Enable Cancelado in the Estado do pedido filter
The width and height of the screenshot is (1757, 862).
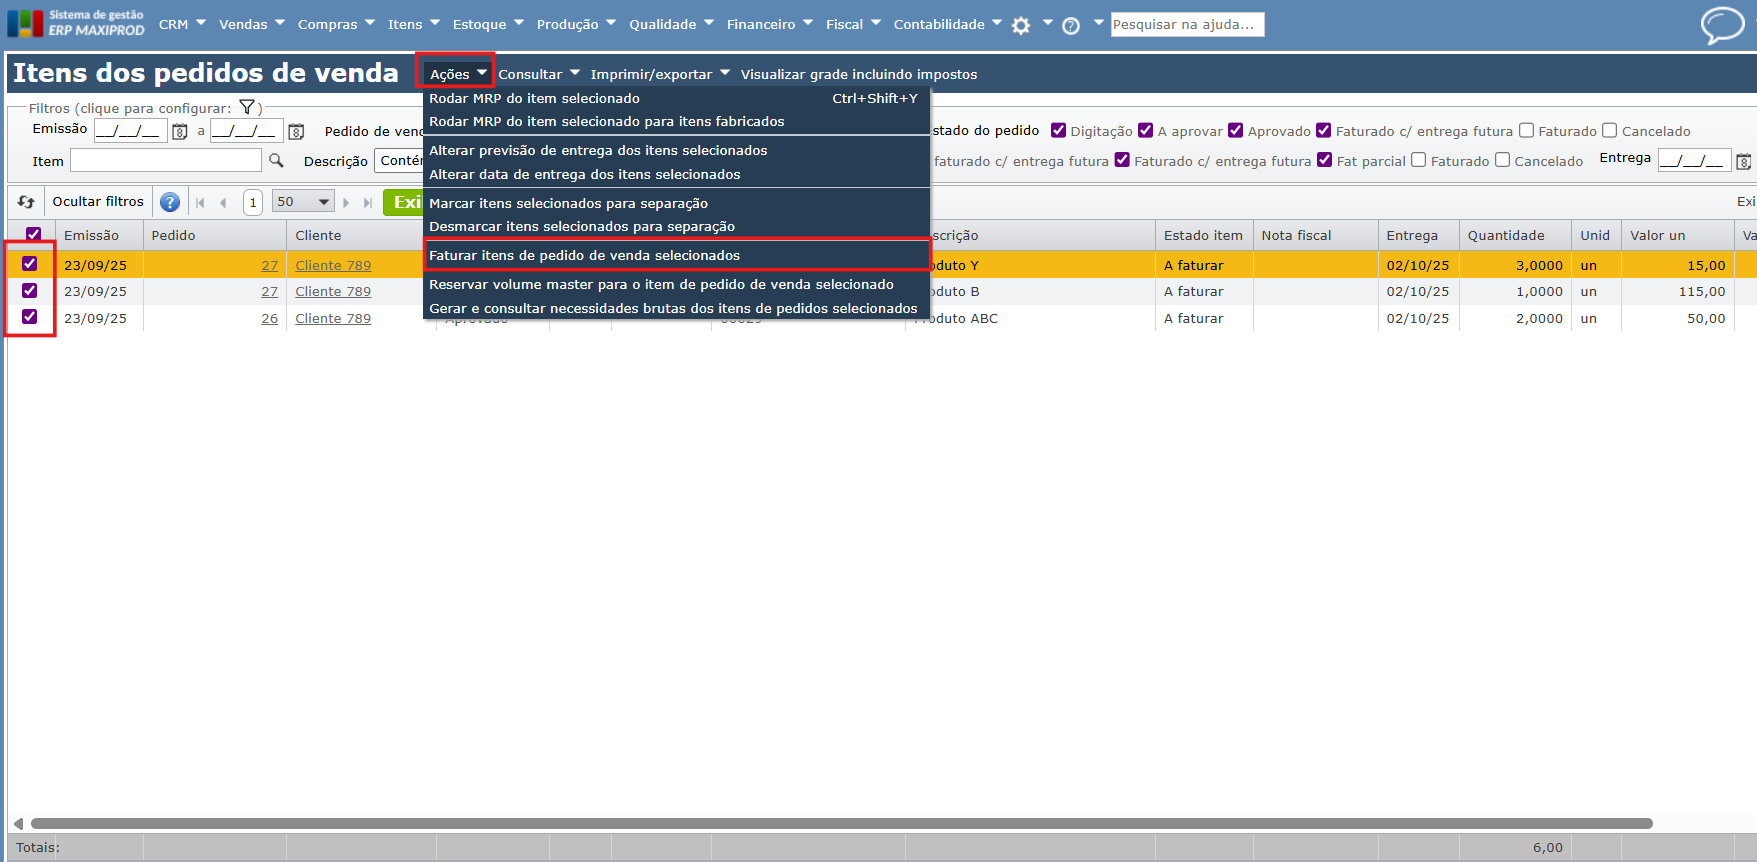point(1610,130)
